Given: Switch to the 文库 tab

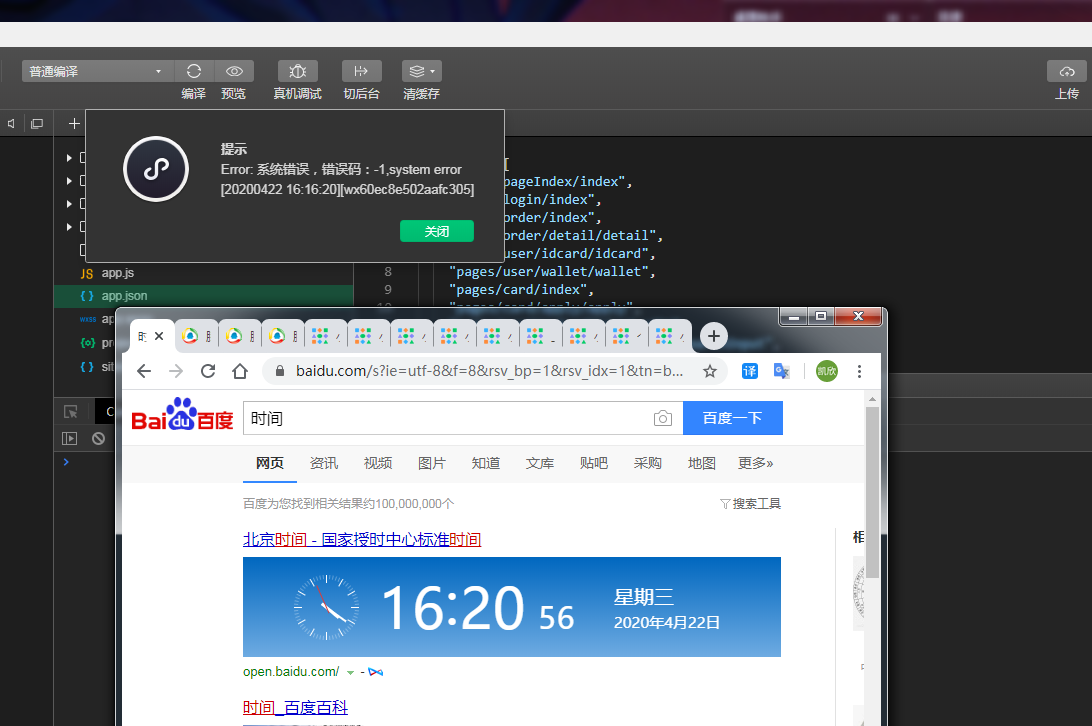Looking at the screenshot, I should 540,463.
